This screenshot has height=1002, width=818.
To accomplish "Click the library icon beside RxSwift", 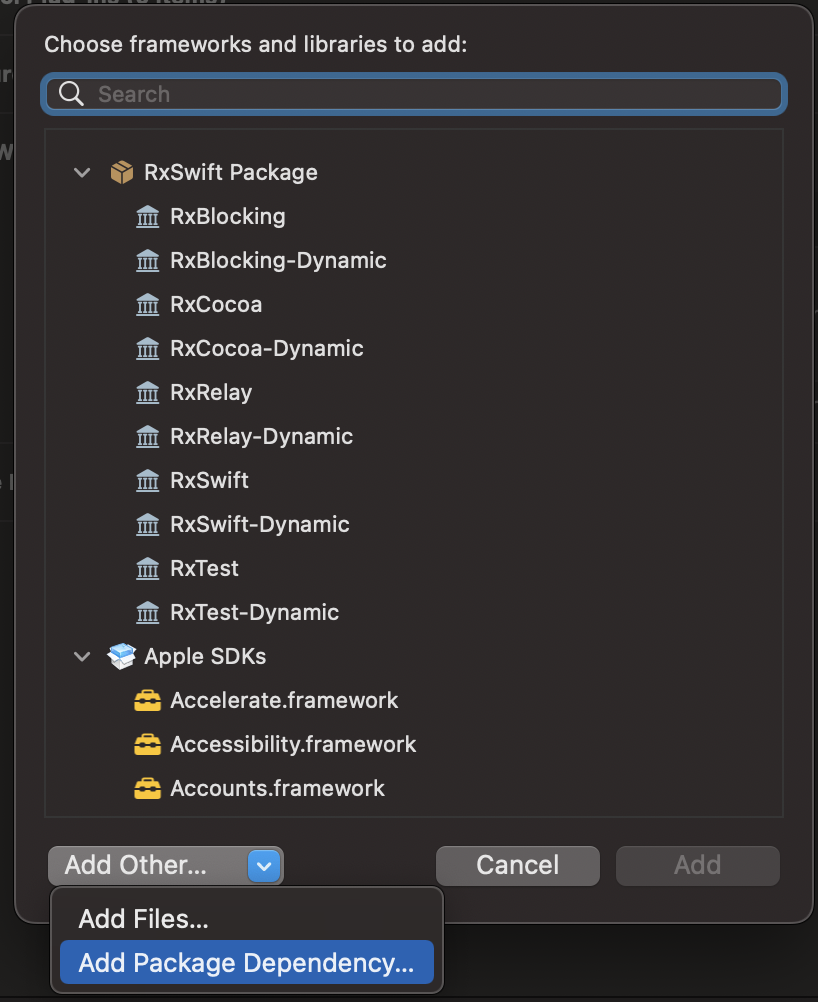I will coord(148,481).
